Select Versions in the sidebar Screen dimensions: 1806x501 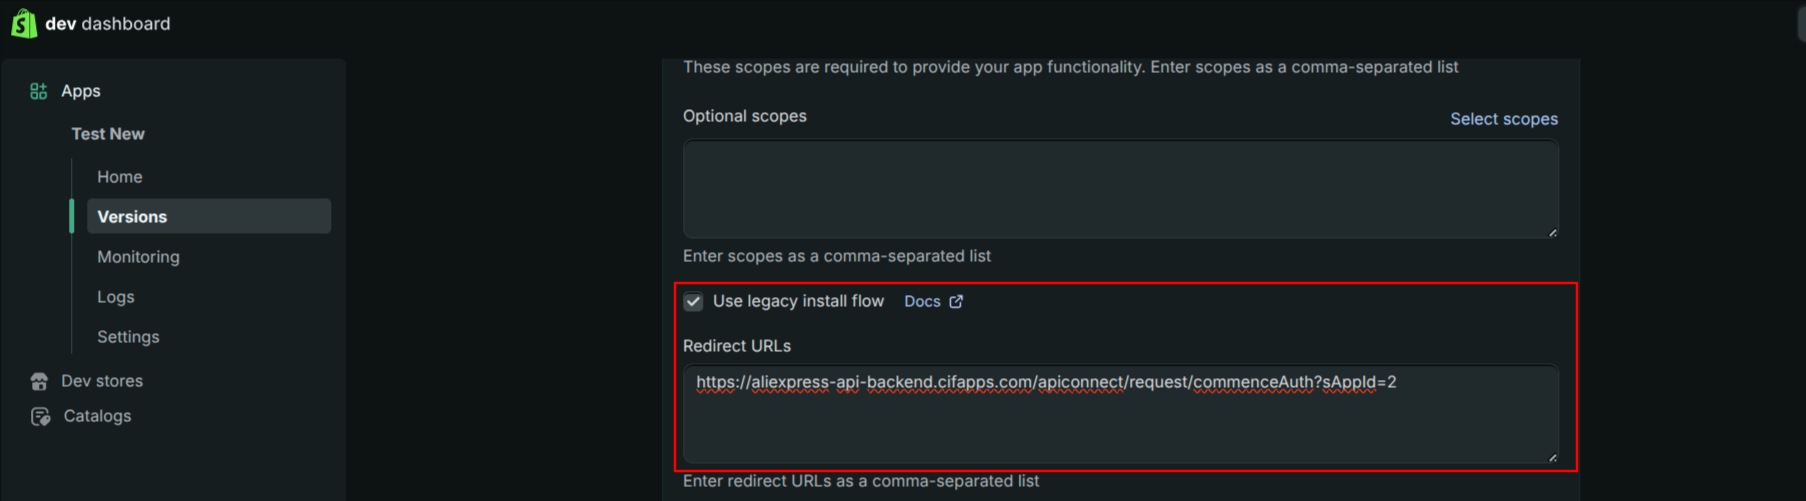[132, 217]
